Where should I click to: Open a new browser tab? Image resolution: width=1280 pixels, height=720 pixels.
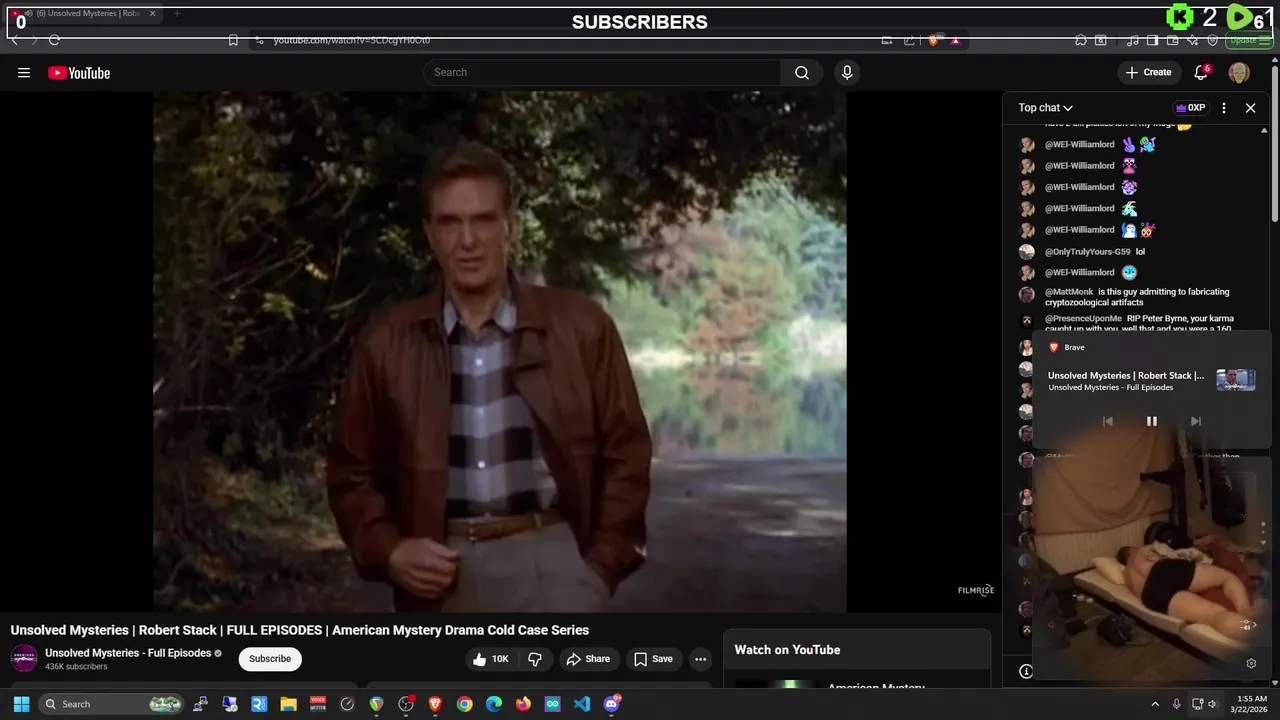click(177, 14)
